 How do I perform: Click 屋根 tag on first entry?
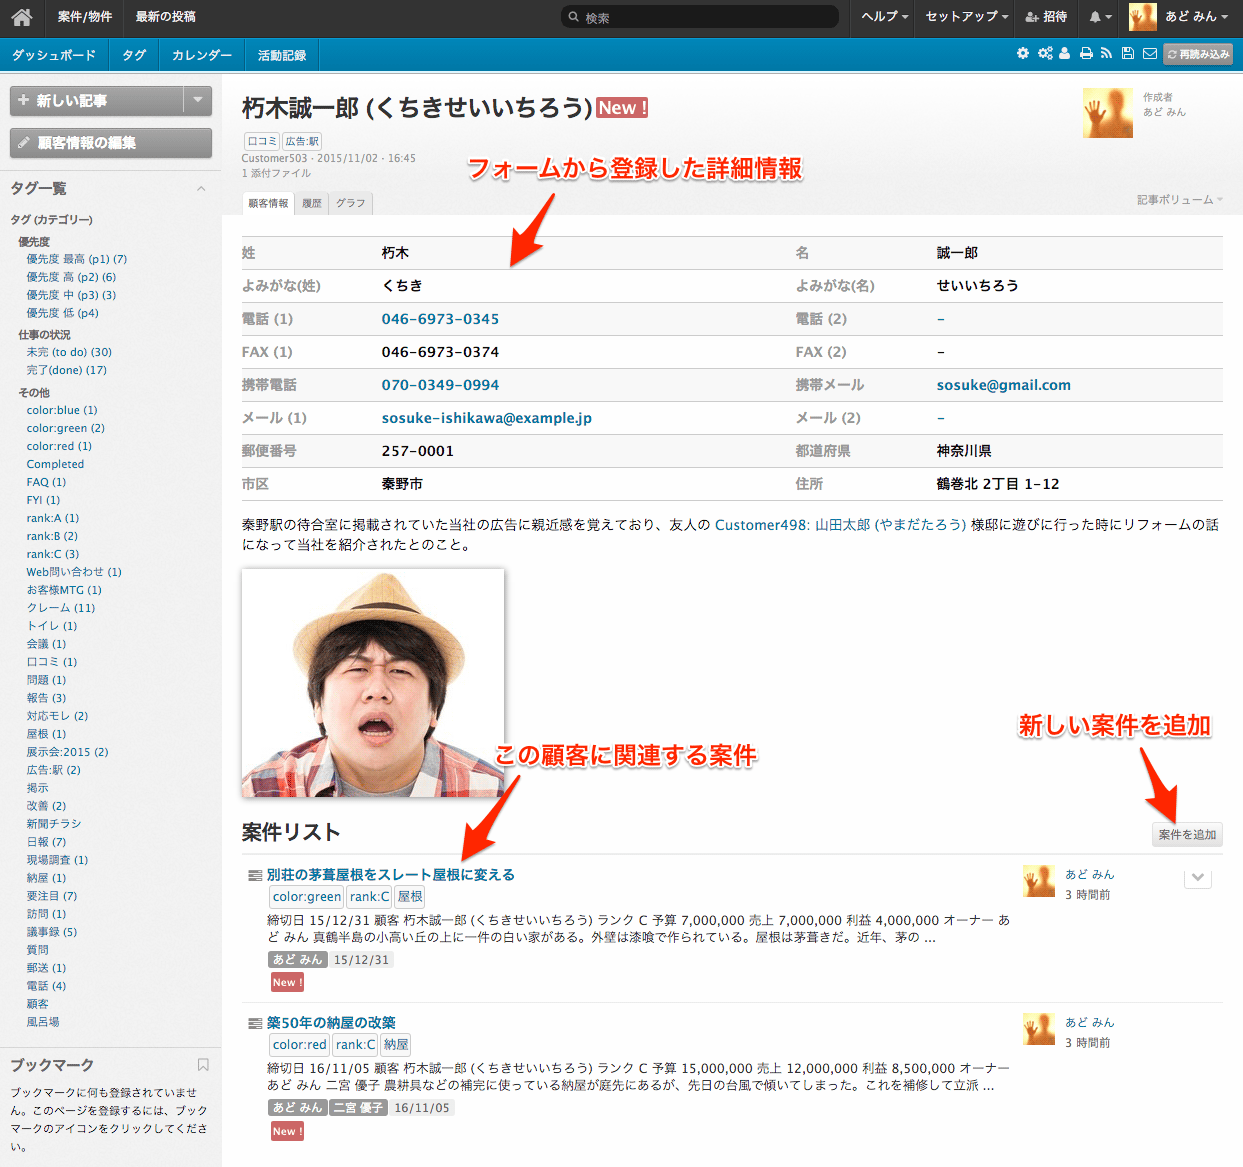click(x=410, y=897)
